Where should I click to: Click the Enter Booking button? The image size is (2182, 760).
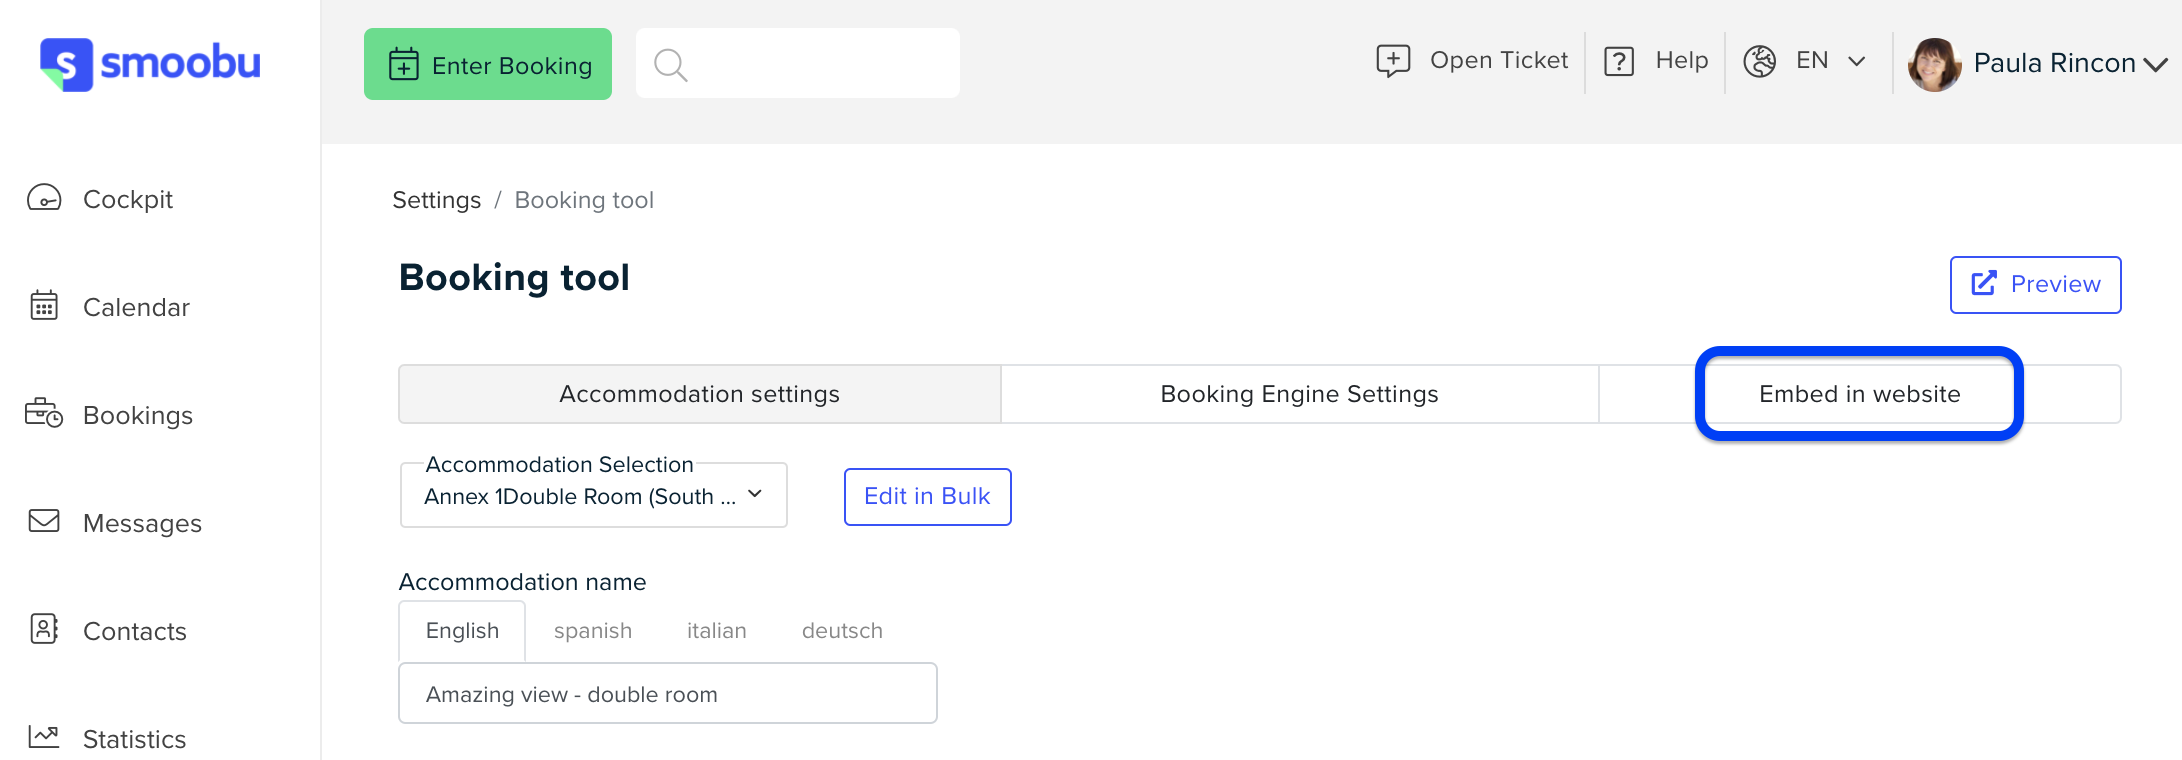click(x=488, y=64)
